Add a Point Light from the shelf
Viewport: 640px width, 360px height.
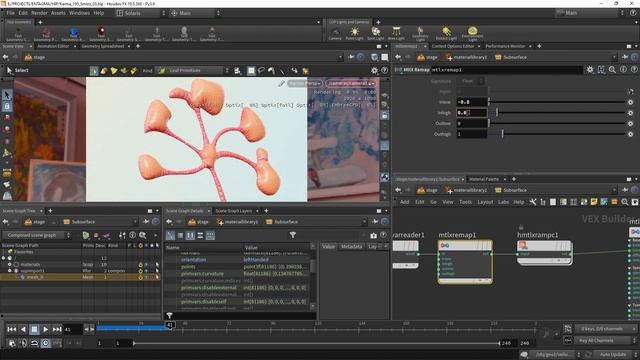(x=354, y=33)
